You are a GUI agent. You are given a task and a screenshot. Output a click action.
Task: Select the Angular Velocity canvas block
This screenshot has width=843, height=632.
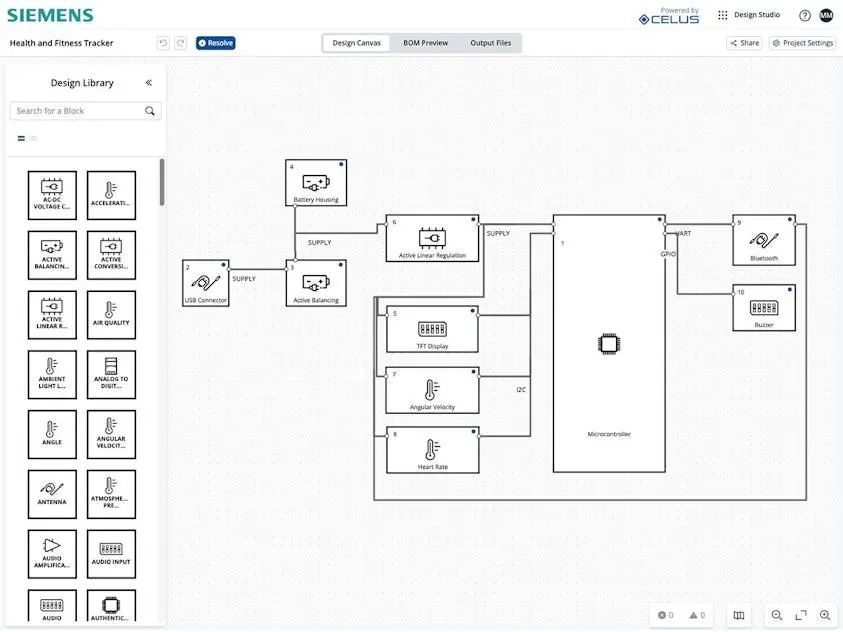[x=432, y=390]
